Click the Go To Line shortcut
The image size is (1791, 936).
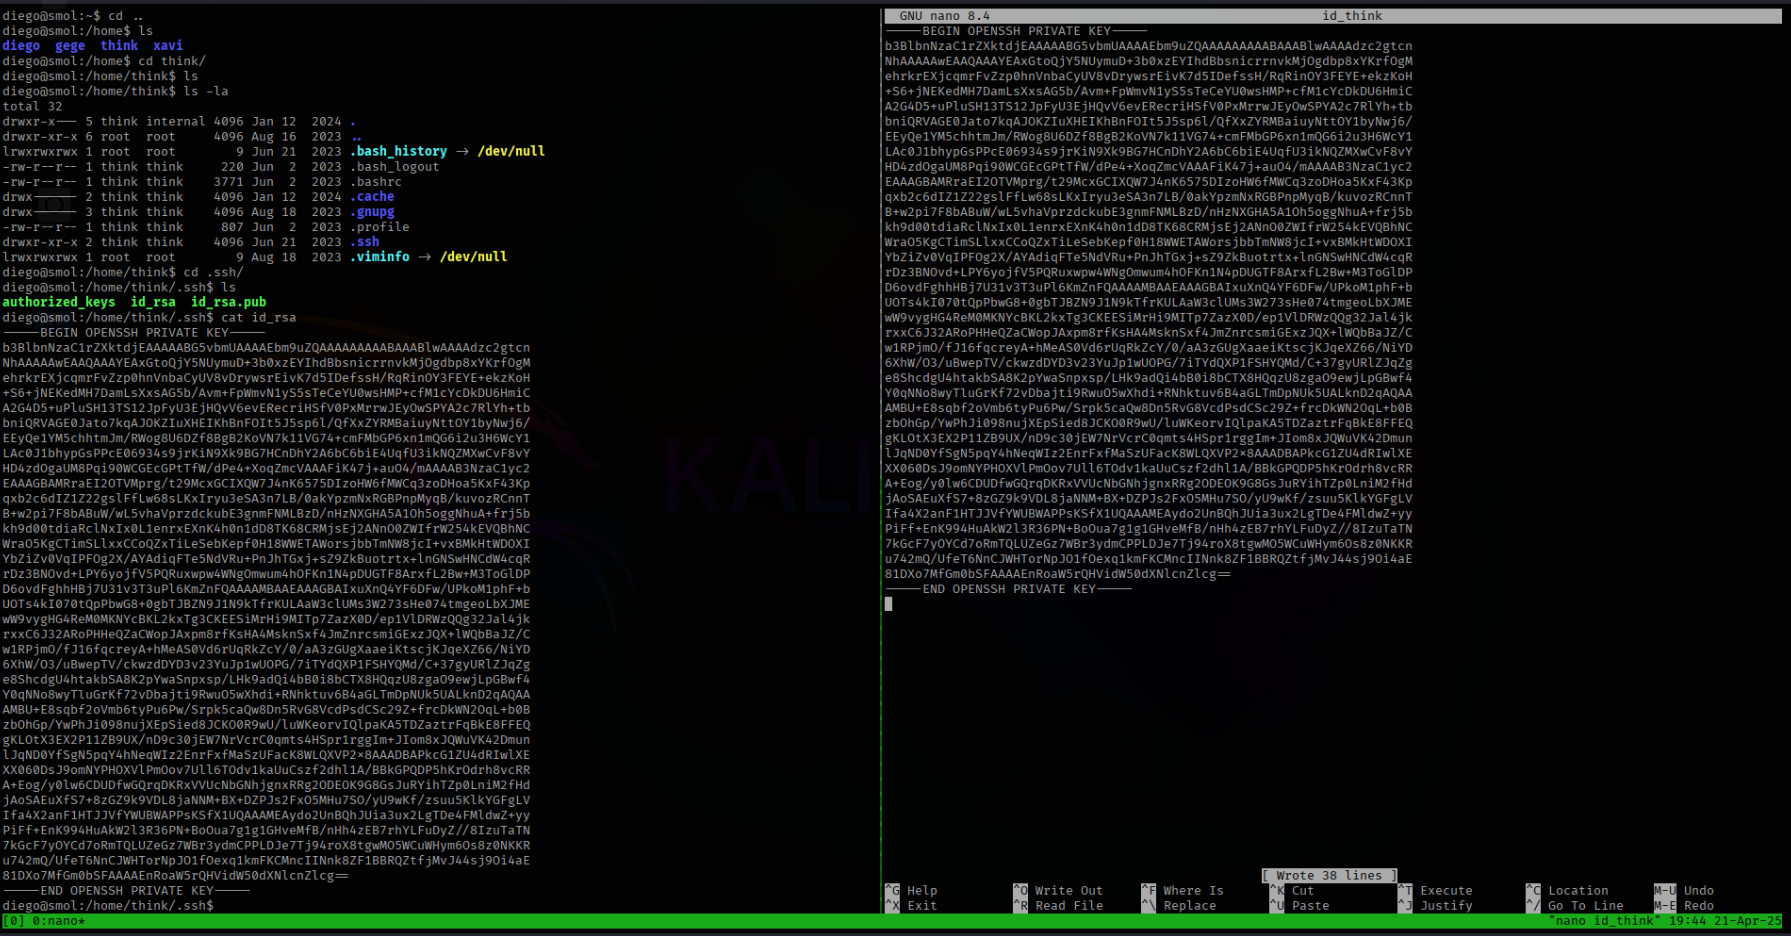1574,906
